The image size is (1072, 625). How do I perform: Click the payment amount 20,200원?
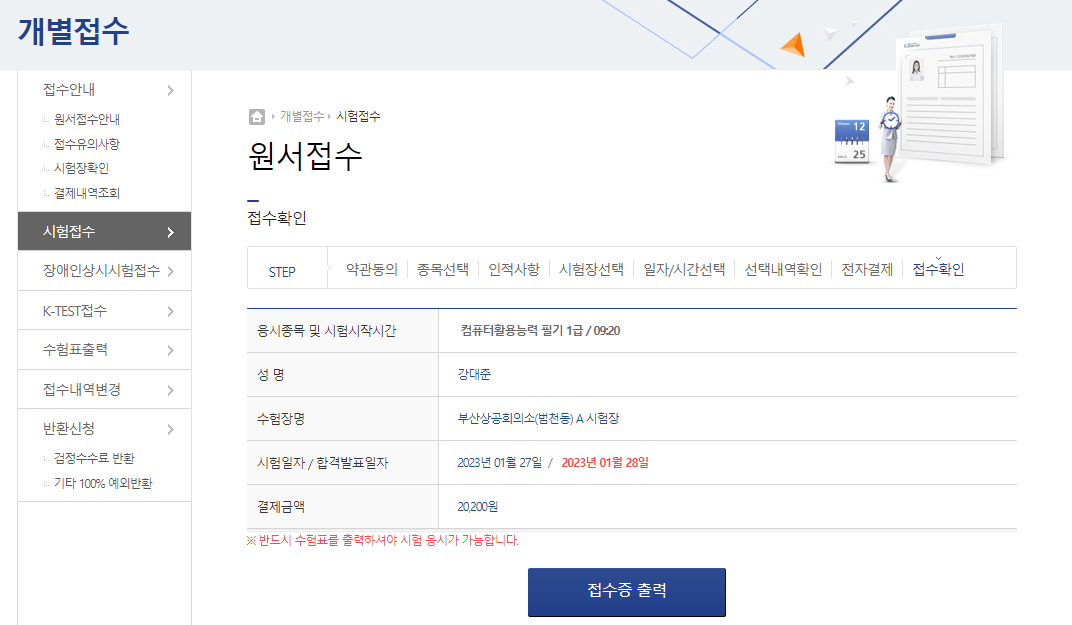click(477, 507)
